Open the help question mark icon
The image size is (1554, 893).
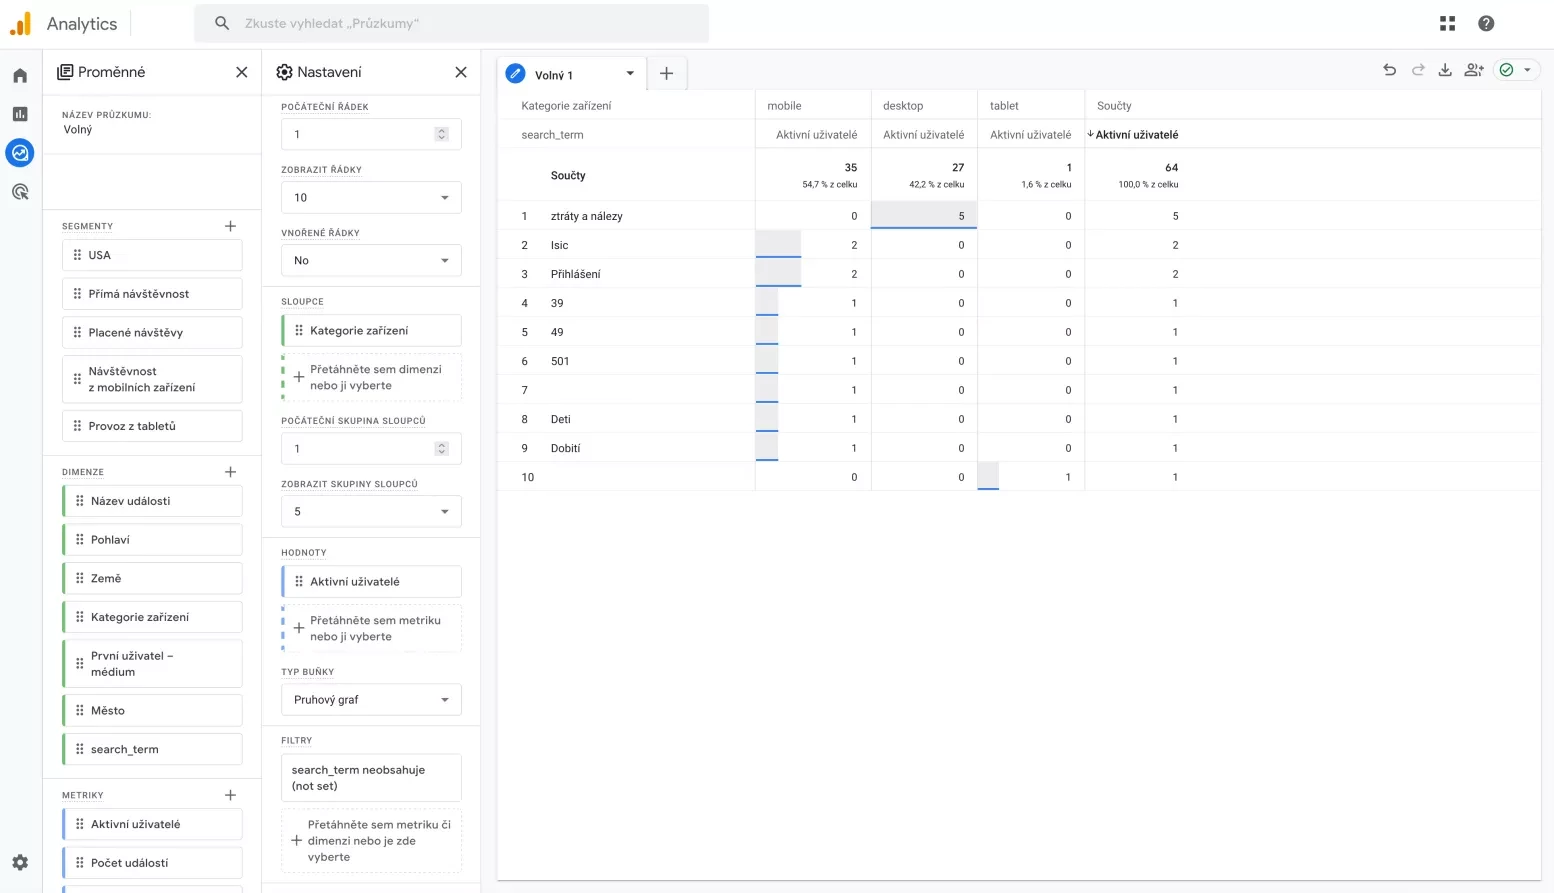point(1486,23)
